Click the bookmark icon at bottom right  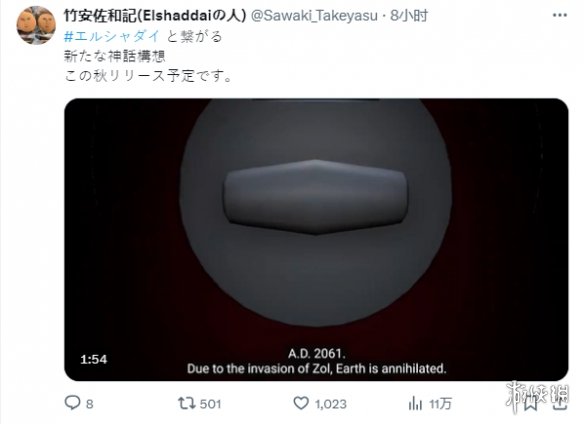(x=531, y=402)
